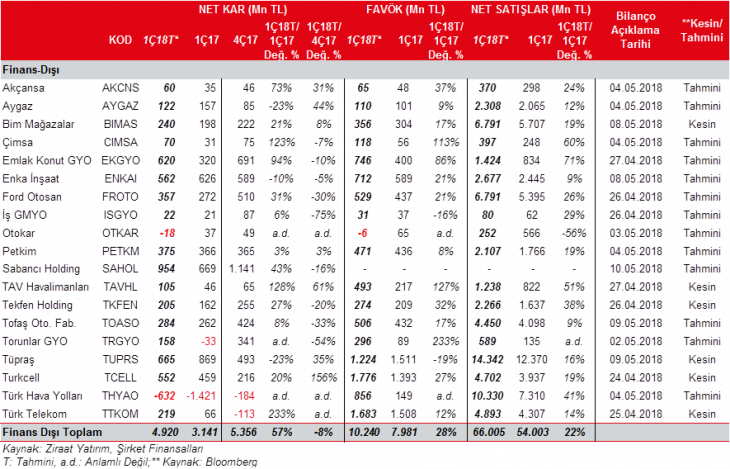Click the "TAV Havalimanları" row label
Image resolution: width=730 pixels, height=469 pixels.
point(46,287)
